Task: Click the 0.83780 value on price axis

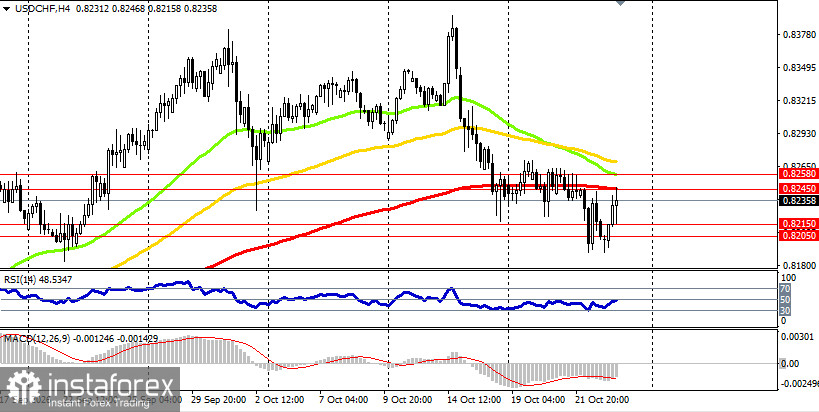Action: (x=798, y=35)
